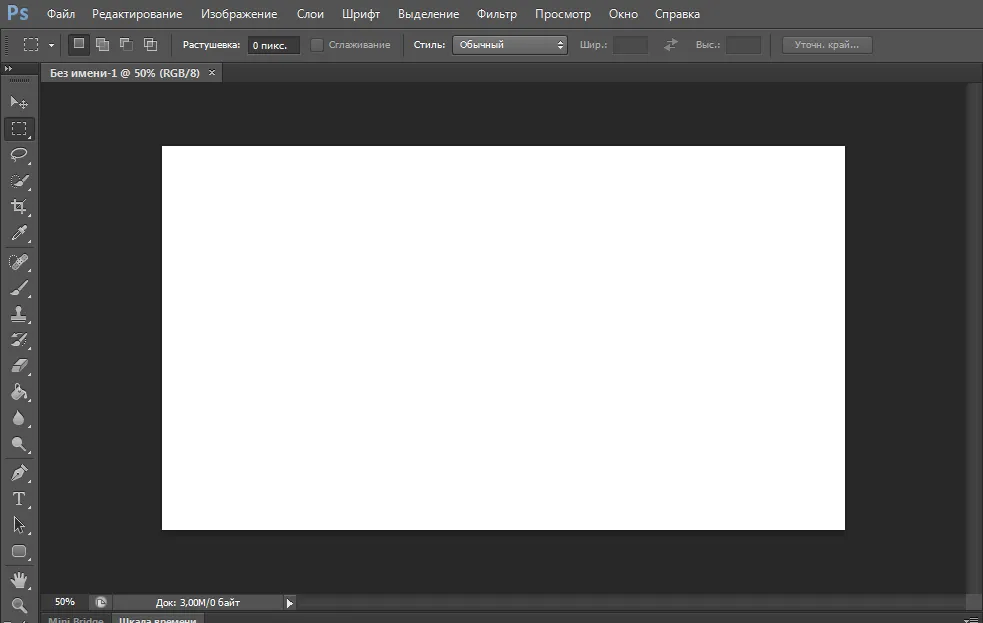Close the Без имени-1 document tab

[212, 73]
